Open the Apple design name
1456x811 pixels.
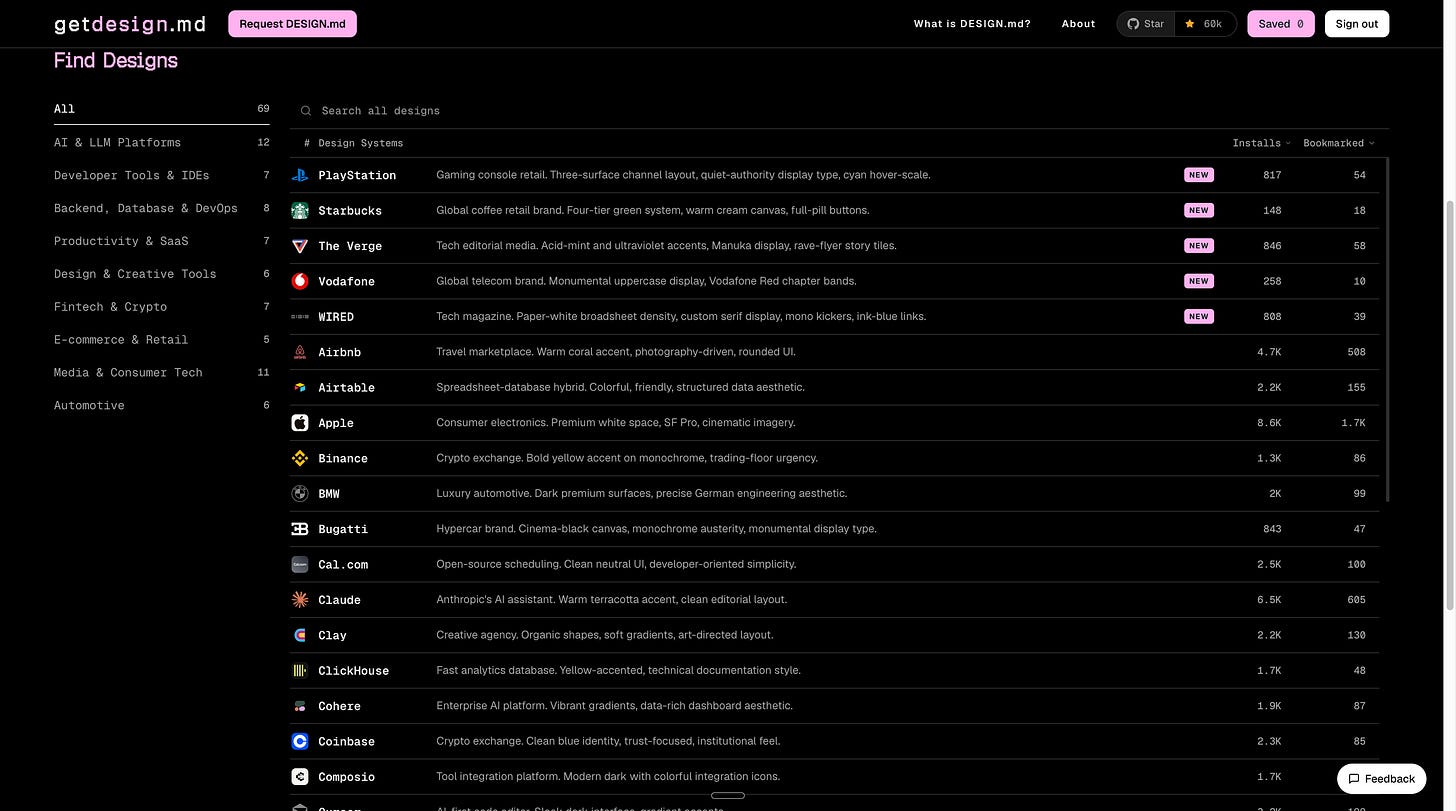[x=336, y=423]
